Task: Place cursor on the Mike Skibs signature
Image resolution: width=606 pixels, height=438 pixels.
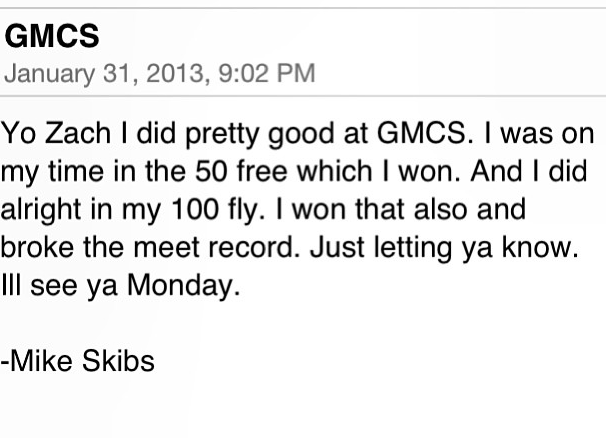Action: pyautogui.click(x=77, y=361)
